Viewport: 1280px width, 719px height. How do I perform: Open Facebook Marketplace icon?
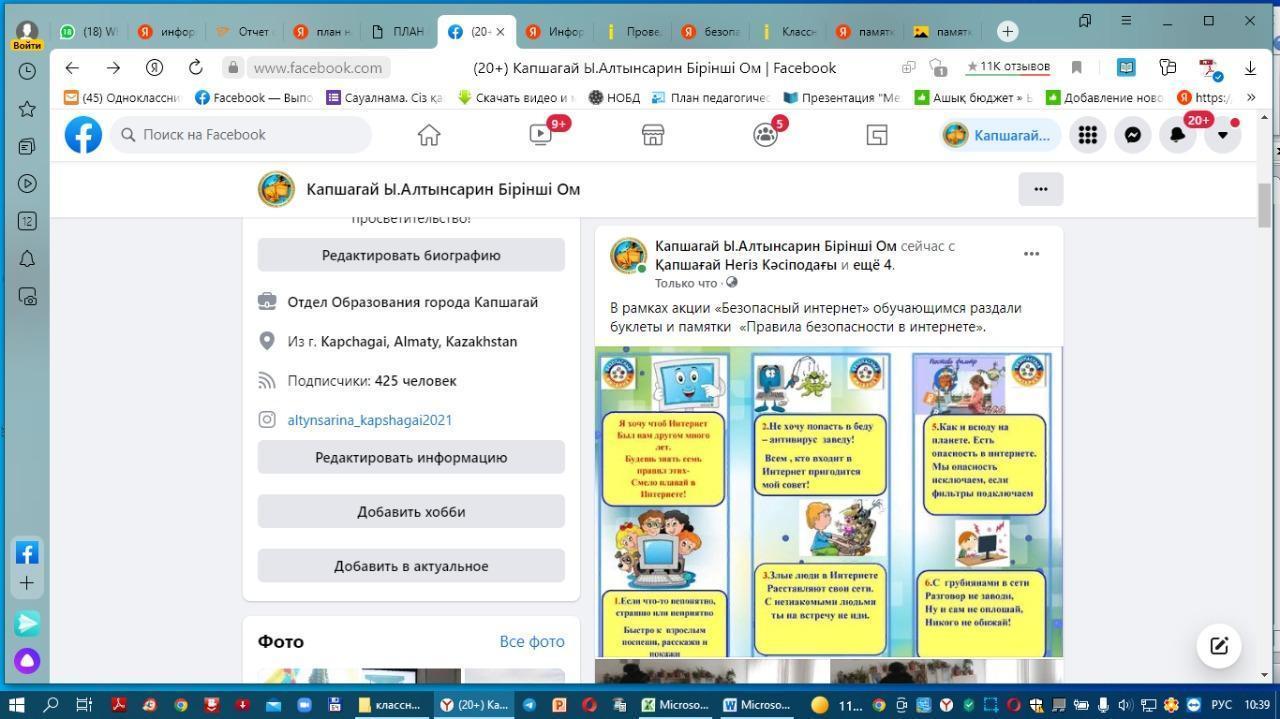coord(653,135)
